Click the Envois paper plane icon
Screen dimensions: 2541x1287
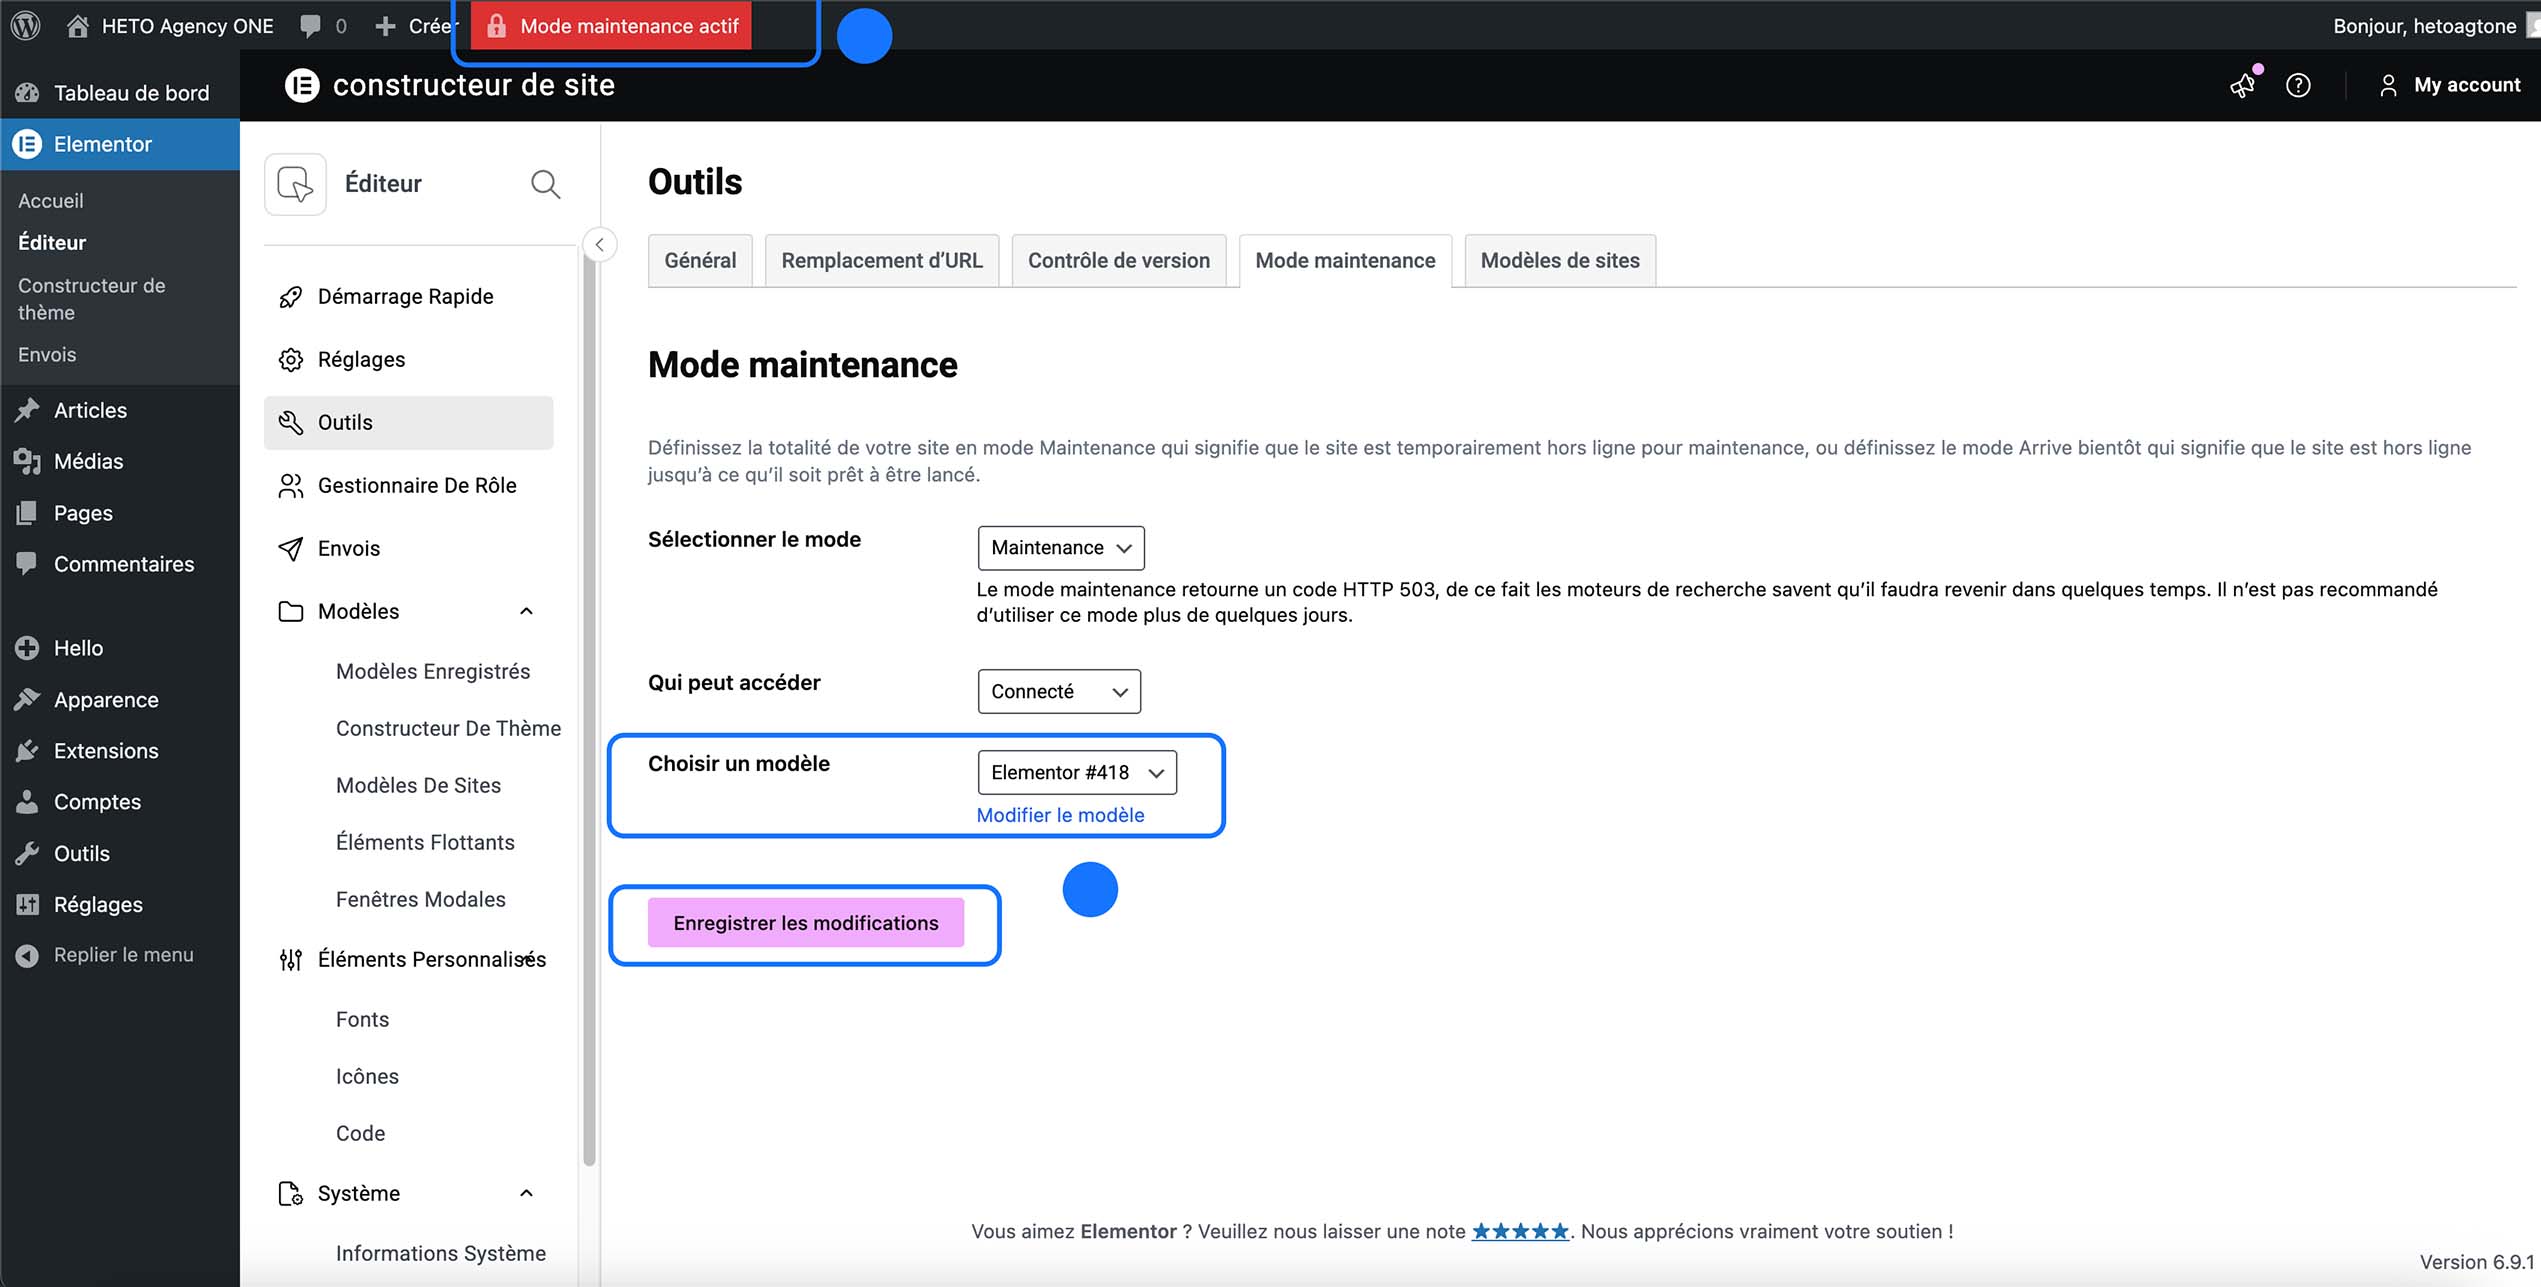point(290,548)
